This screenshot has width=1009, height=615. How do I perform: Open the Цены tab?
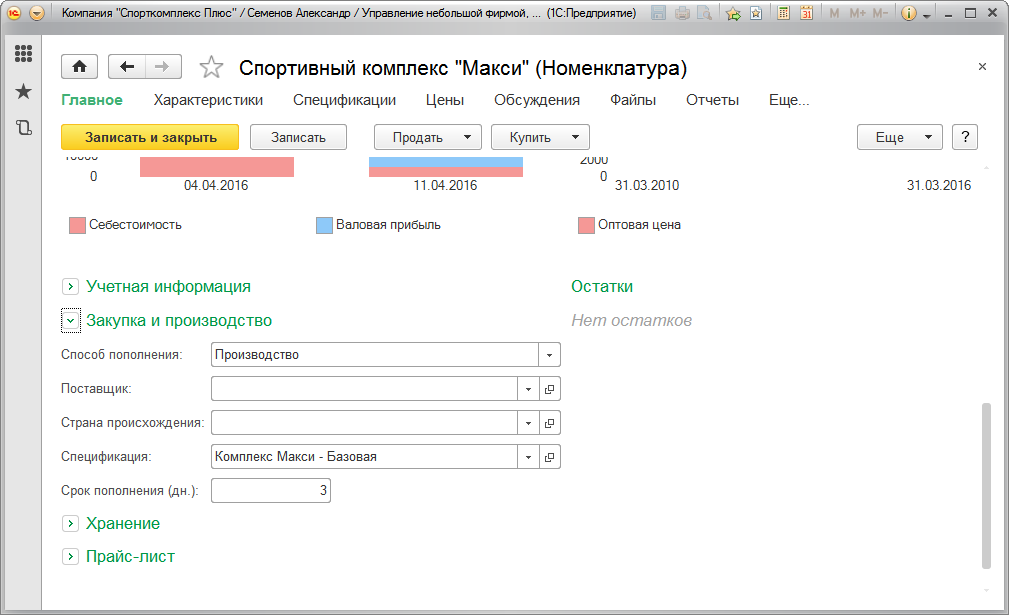[x=445, y=100]
